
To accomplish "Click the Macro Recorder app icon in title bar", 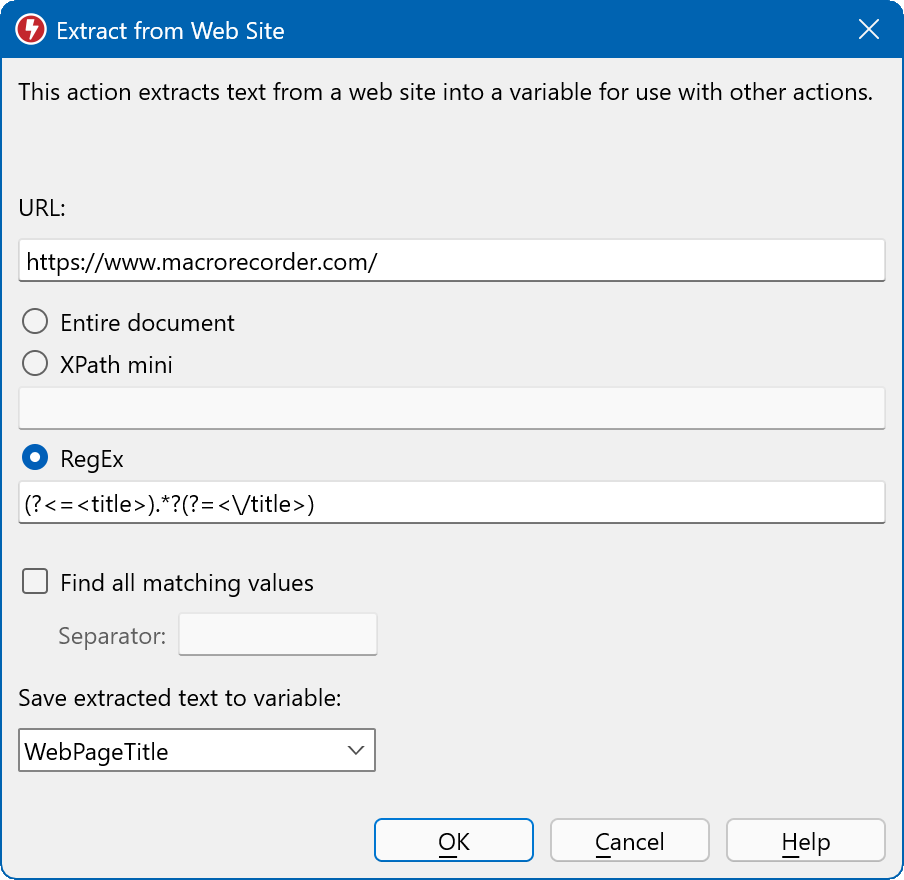I will click(31, 30).
